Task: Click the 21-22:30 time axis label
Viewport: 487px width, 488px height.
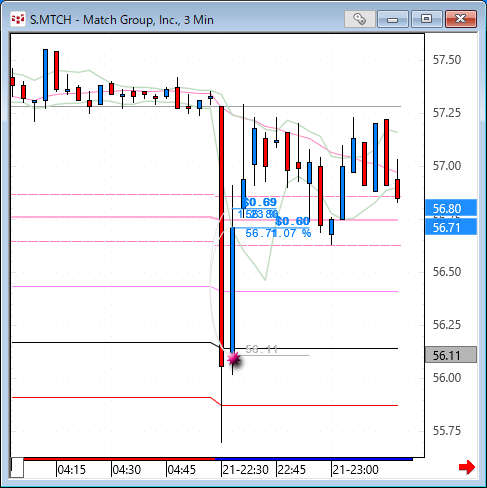Action: click(x=245, y=470)
